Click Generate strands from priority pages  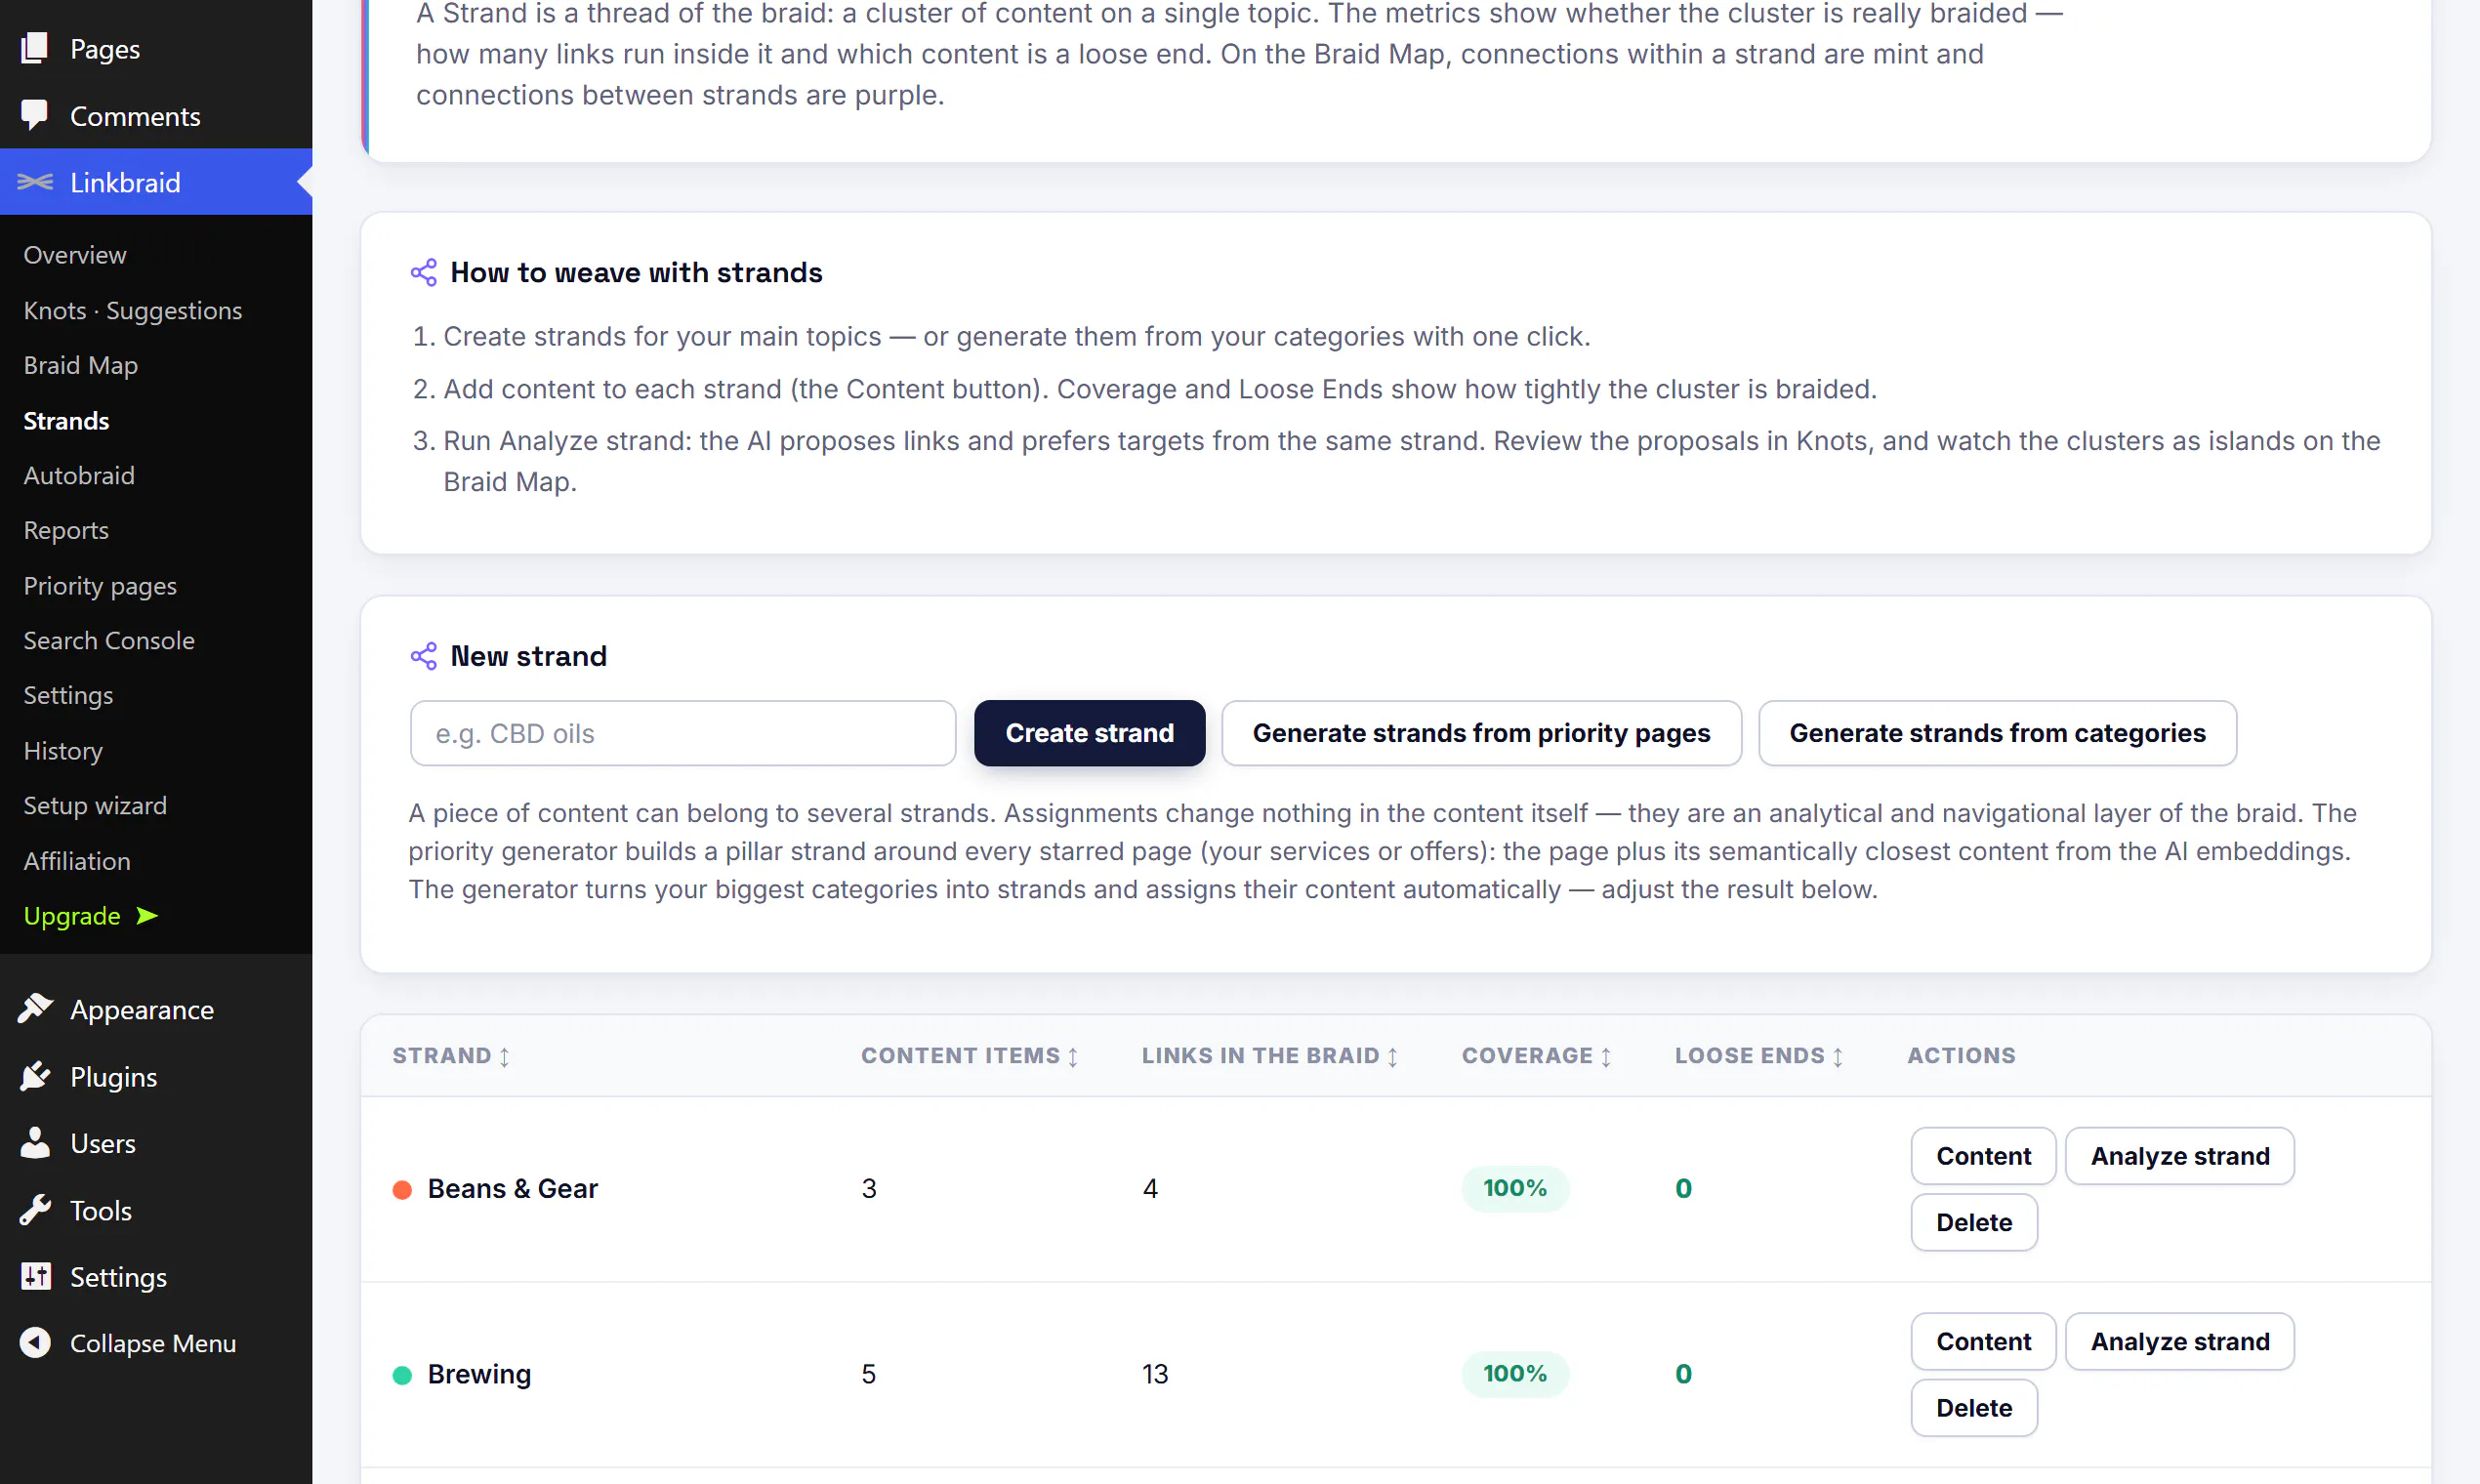pos(1481,733)
